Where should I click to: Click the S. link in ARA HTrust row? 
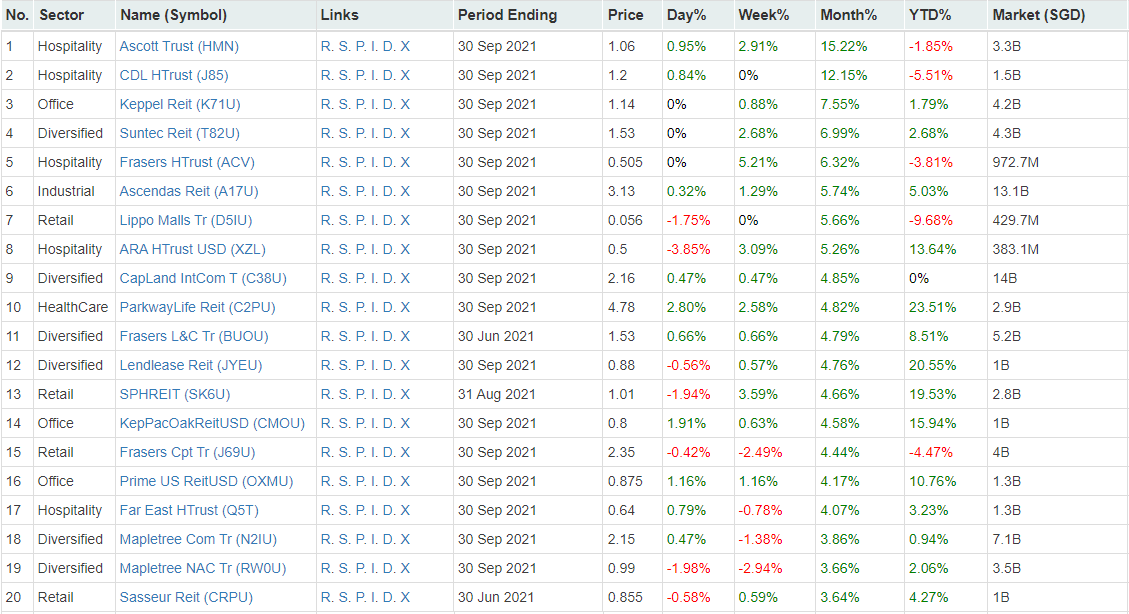click(344, 249)
